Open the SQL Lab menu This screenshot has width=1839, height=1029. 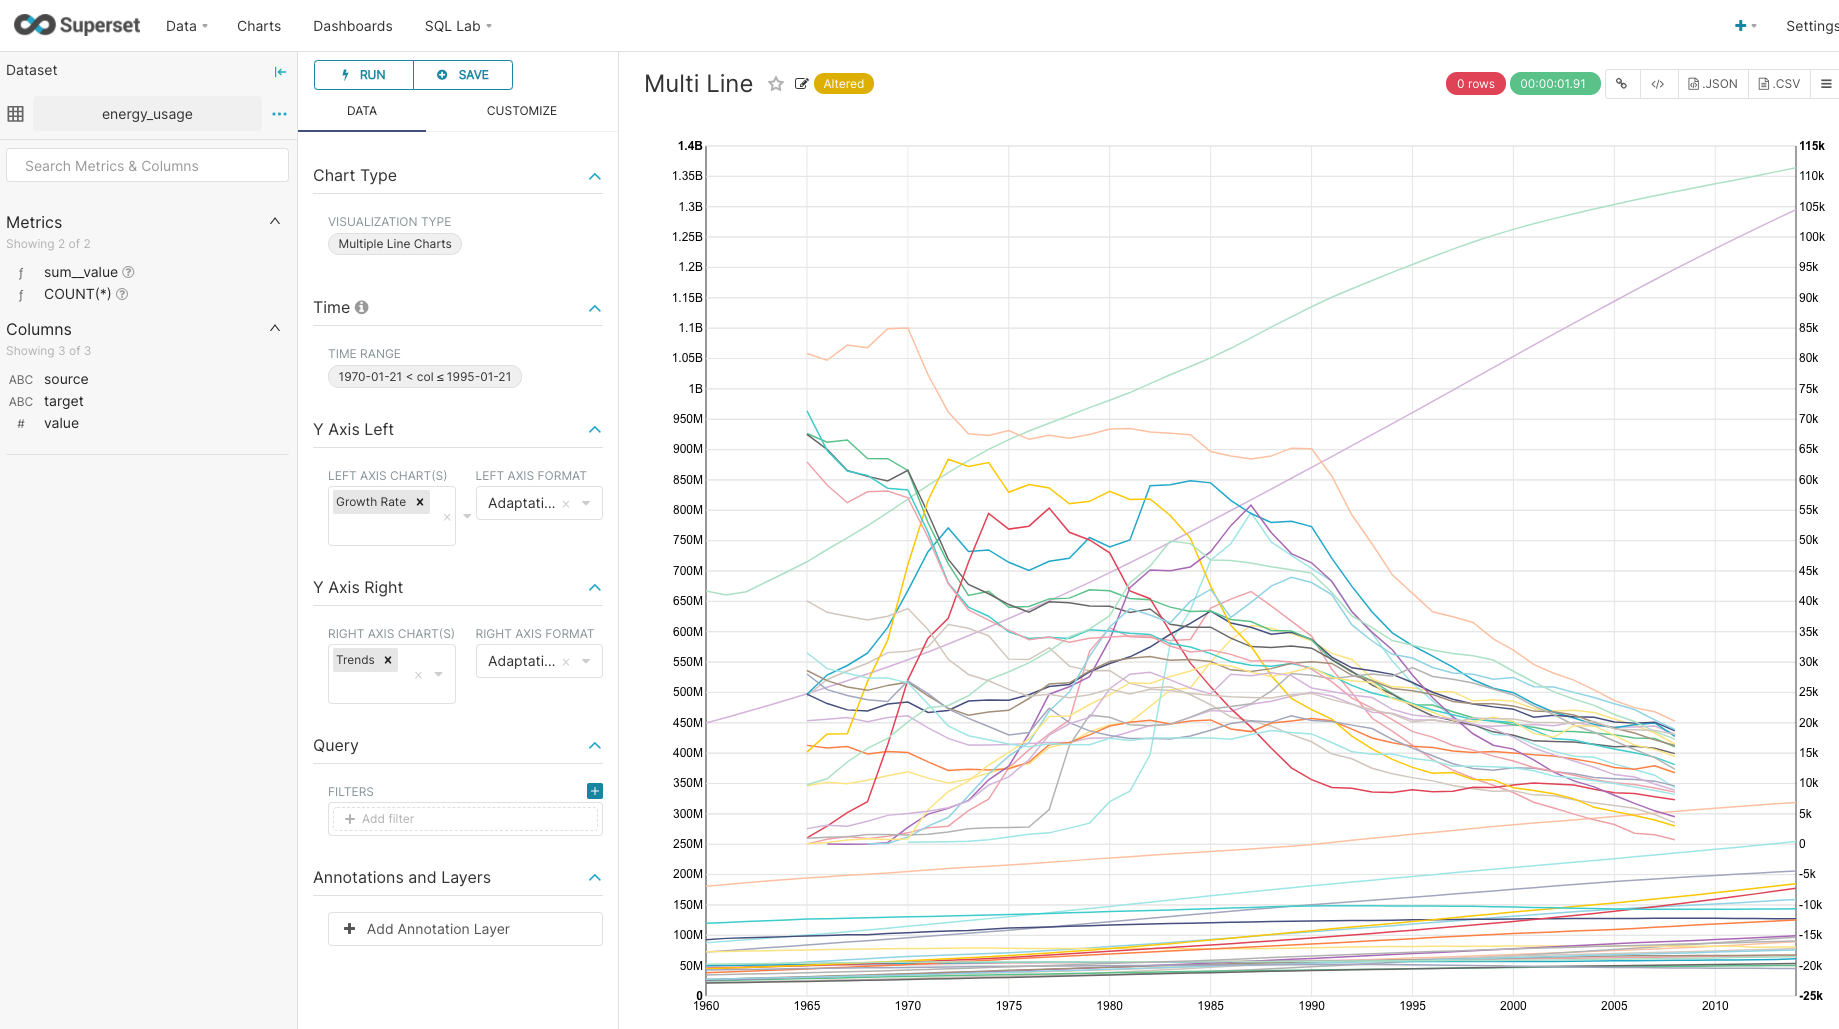coord(458,26)
